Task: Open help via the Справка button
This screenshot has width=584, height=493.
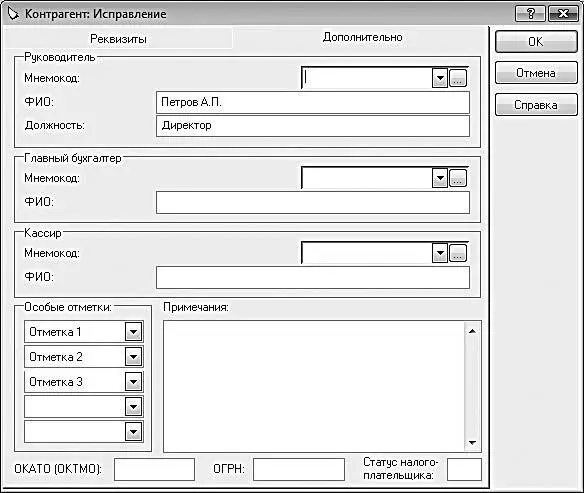Action: click(x=536, y=105)
